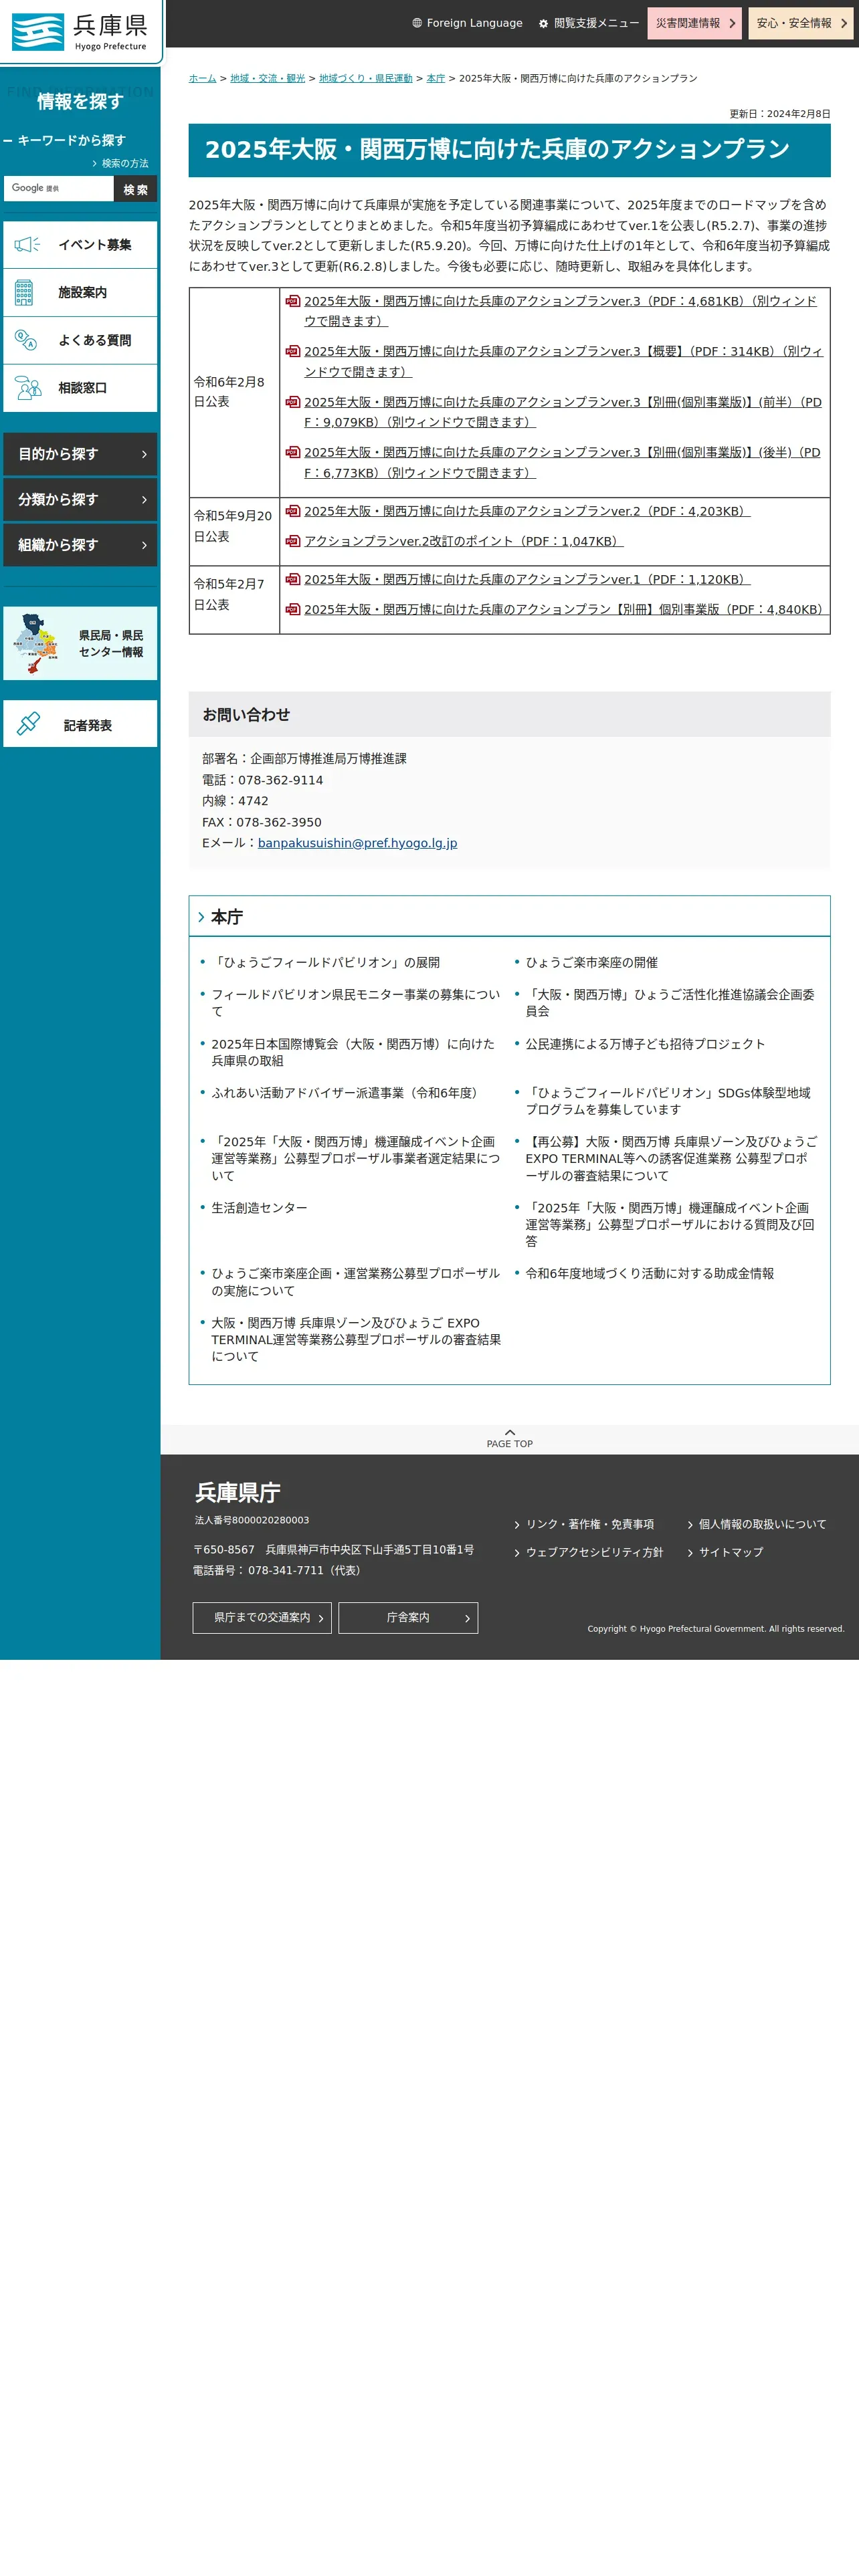Viewport: 859px width, 2576px height.
Task: Open 生活創造センター link
Action: (x=259, y=1208)
